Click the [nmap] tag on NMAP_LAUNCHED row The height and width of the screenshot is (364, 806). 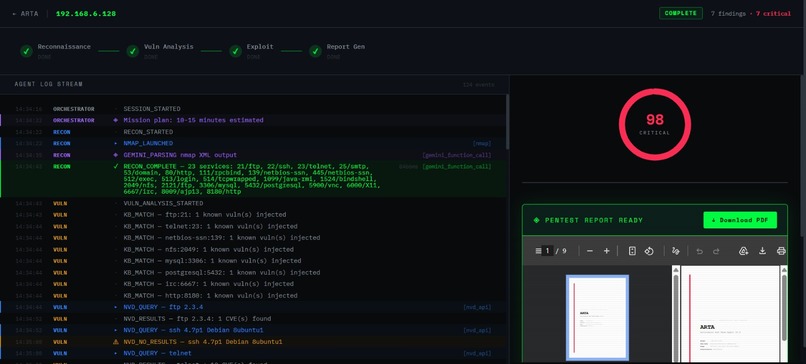coord(482,143)
